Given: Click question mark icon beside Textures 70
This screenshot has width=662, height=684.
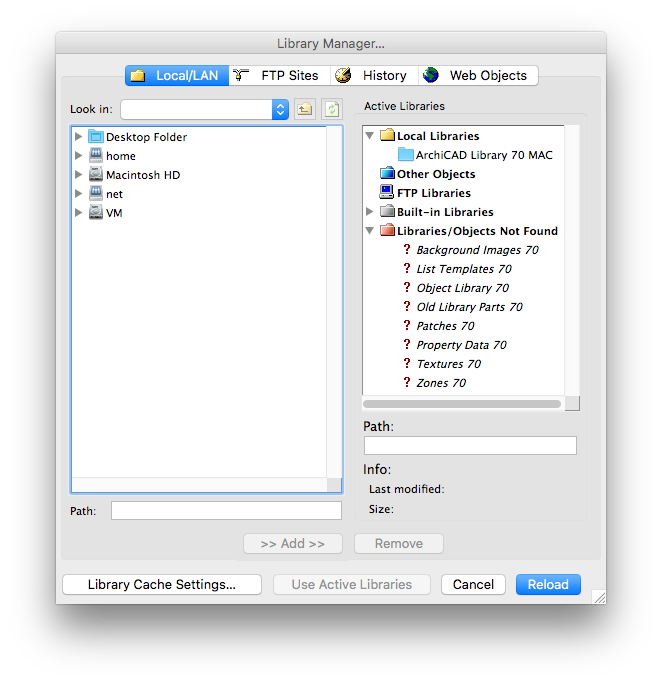Looking at the screenshot, I should point(406,363).
